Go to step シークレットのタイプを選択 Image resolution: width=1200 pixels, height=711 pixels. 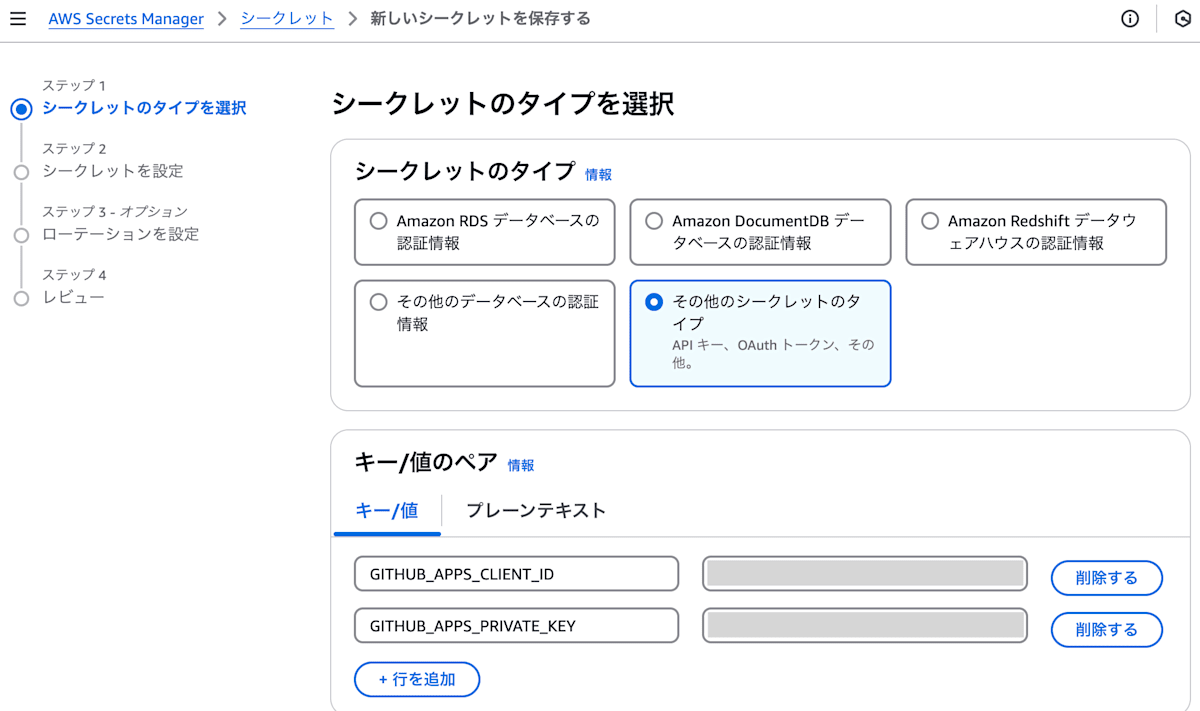click(144, 108)
